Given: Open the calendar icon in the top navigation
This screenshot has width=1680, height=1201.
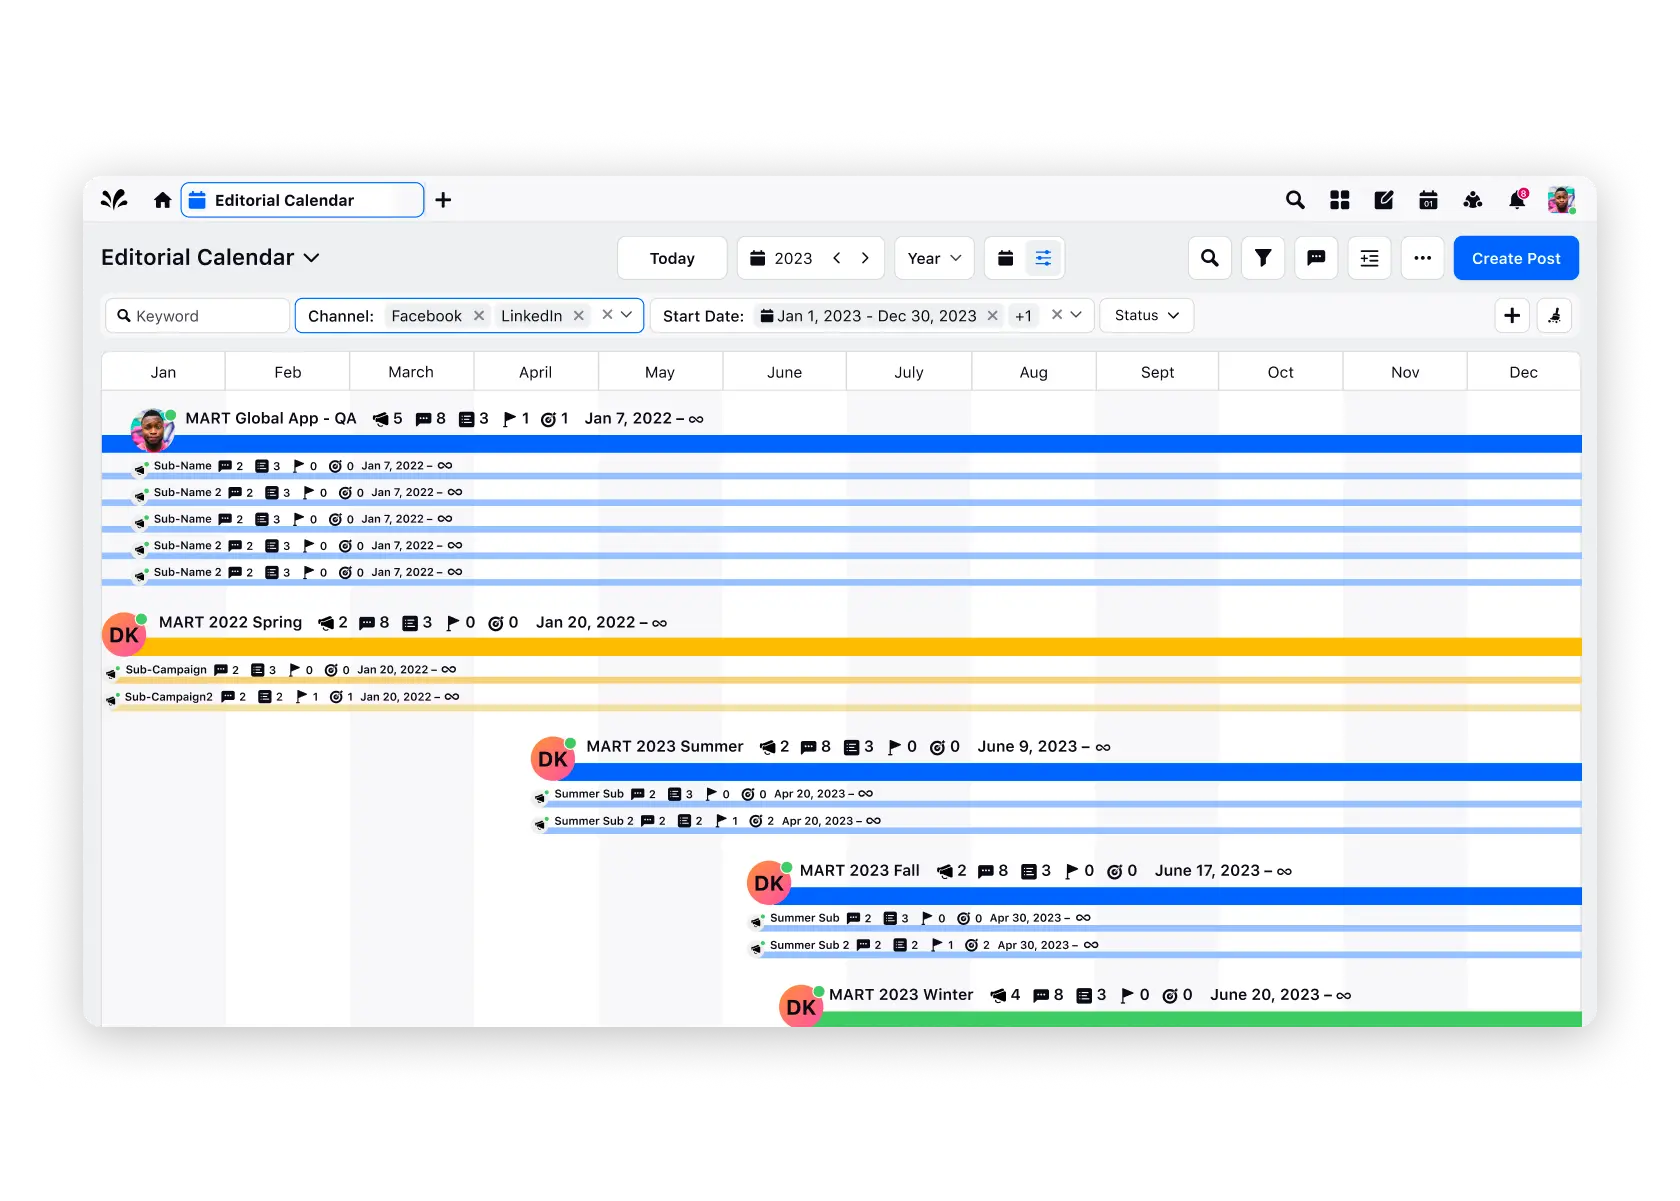Looking at the screenshot, I should (1428, 200).
